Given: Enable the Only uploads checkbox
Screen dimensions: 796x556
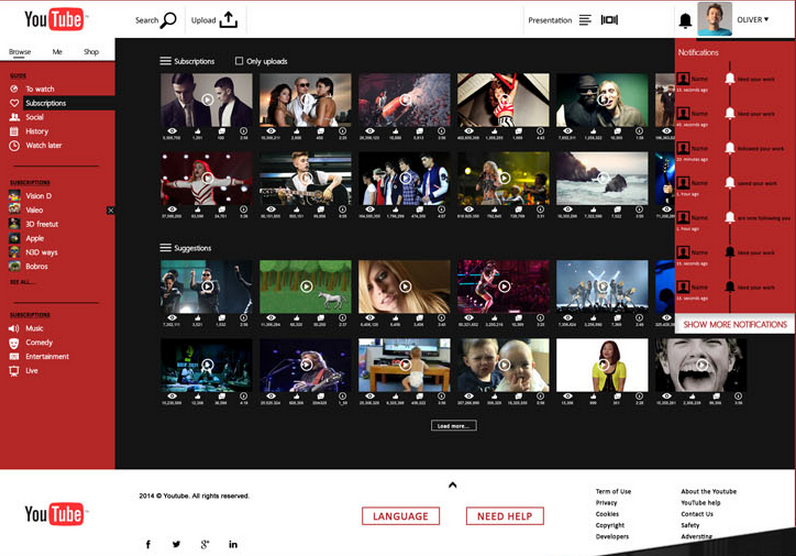Looking at the screenshot, I should 239,61.
